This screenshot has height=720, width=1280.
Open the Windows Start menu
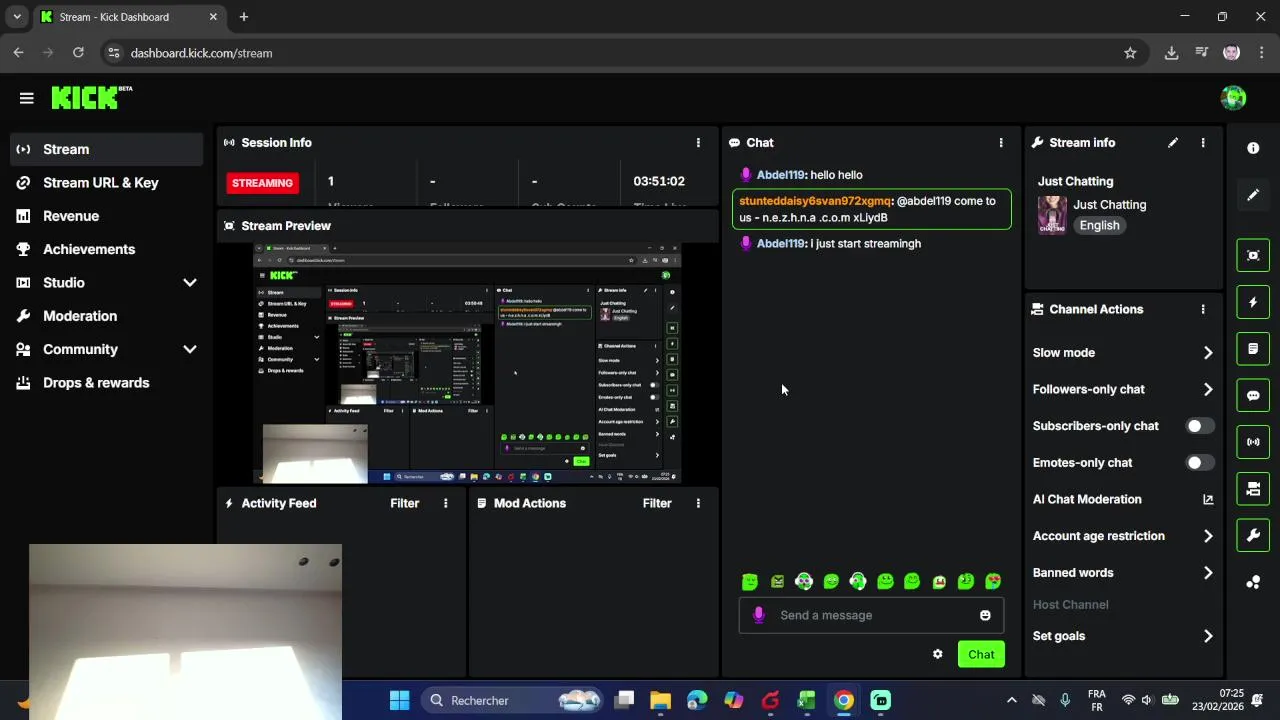[x=399, y=700]
